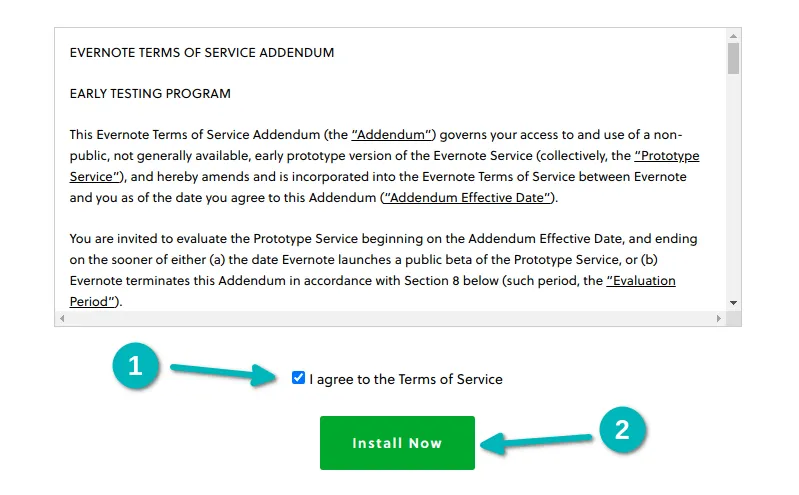Viewport: 799px width, 495px height.
Task: Click the horizontal scrollbar left arrow
Action: 63,318
